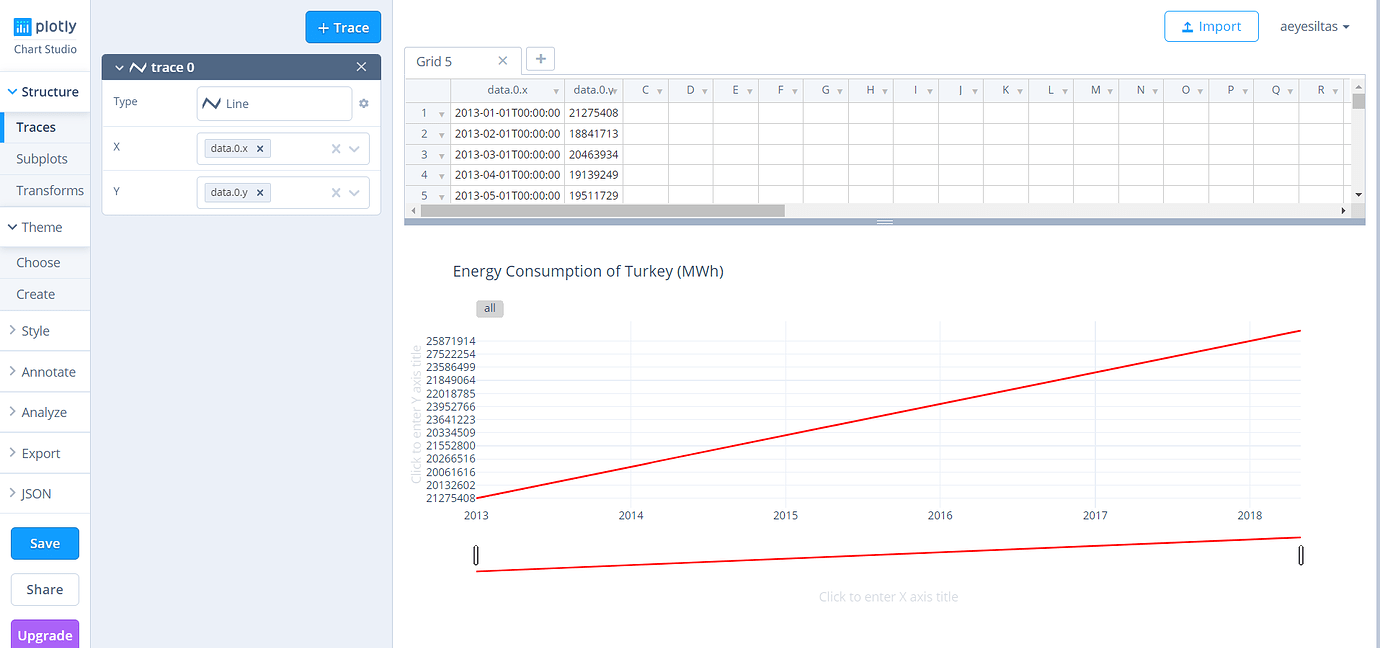The image size is (1380, 648).
Task: Select cell with value 19139249
Action: pyautogui.click(x=594, y=175)
